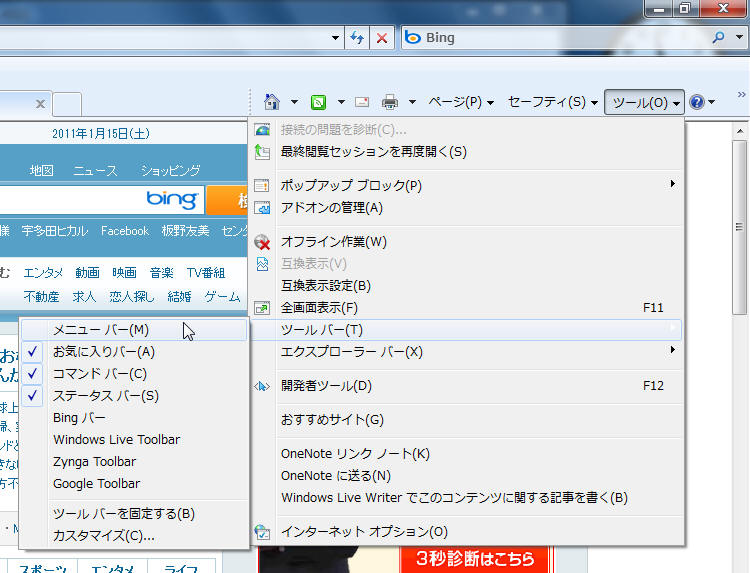Click the 宇多田ヒカル trending link

tap(55, 231)
